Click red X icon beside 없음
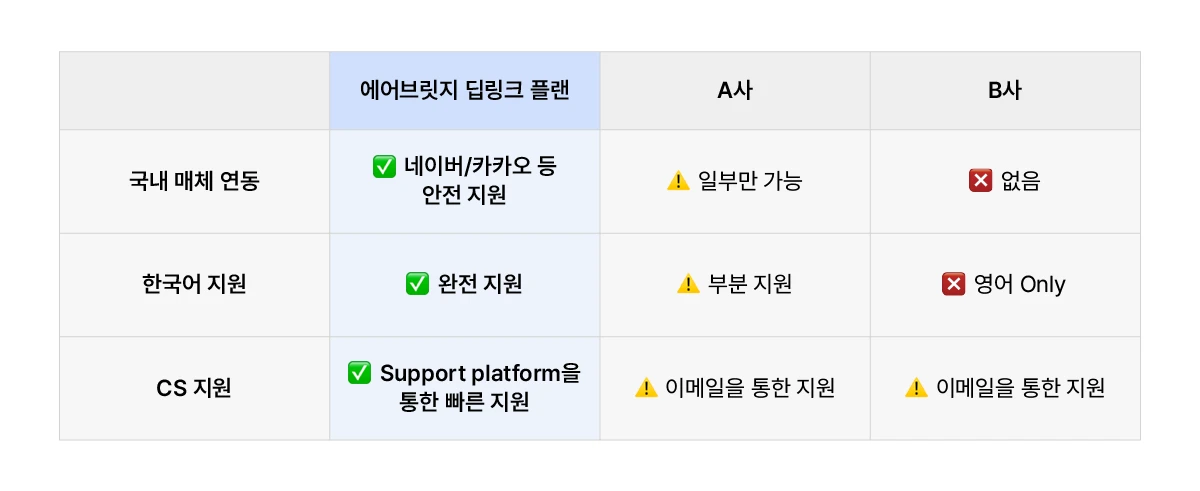The image size is (1200, 491). tap(980, 181)
